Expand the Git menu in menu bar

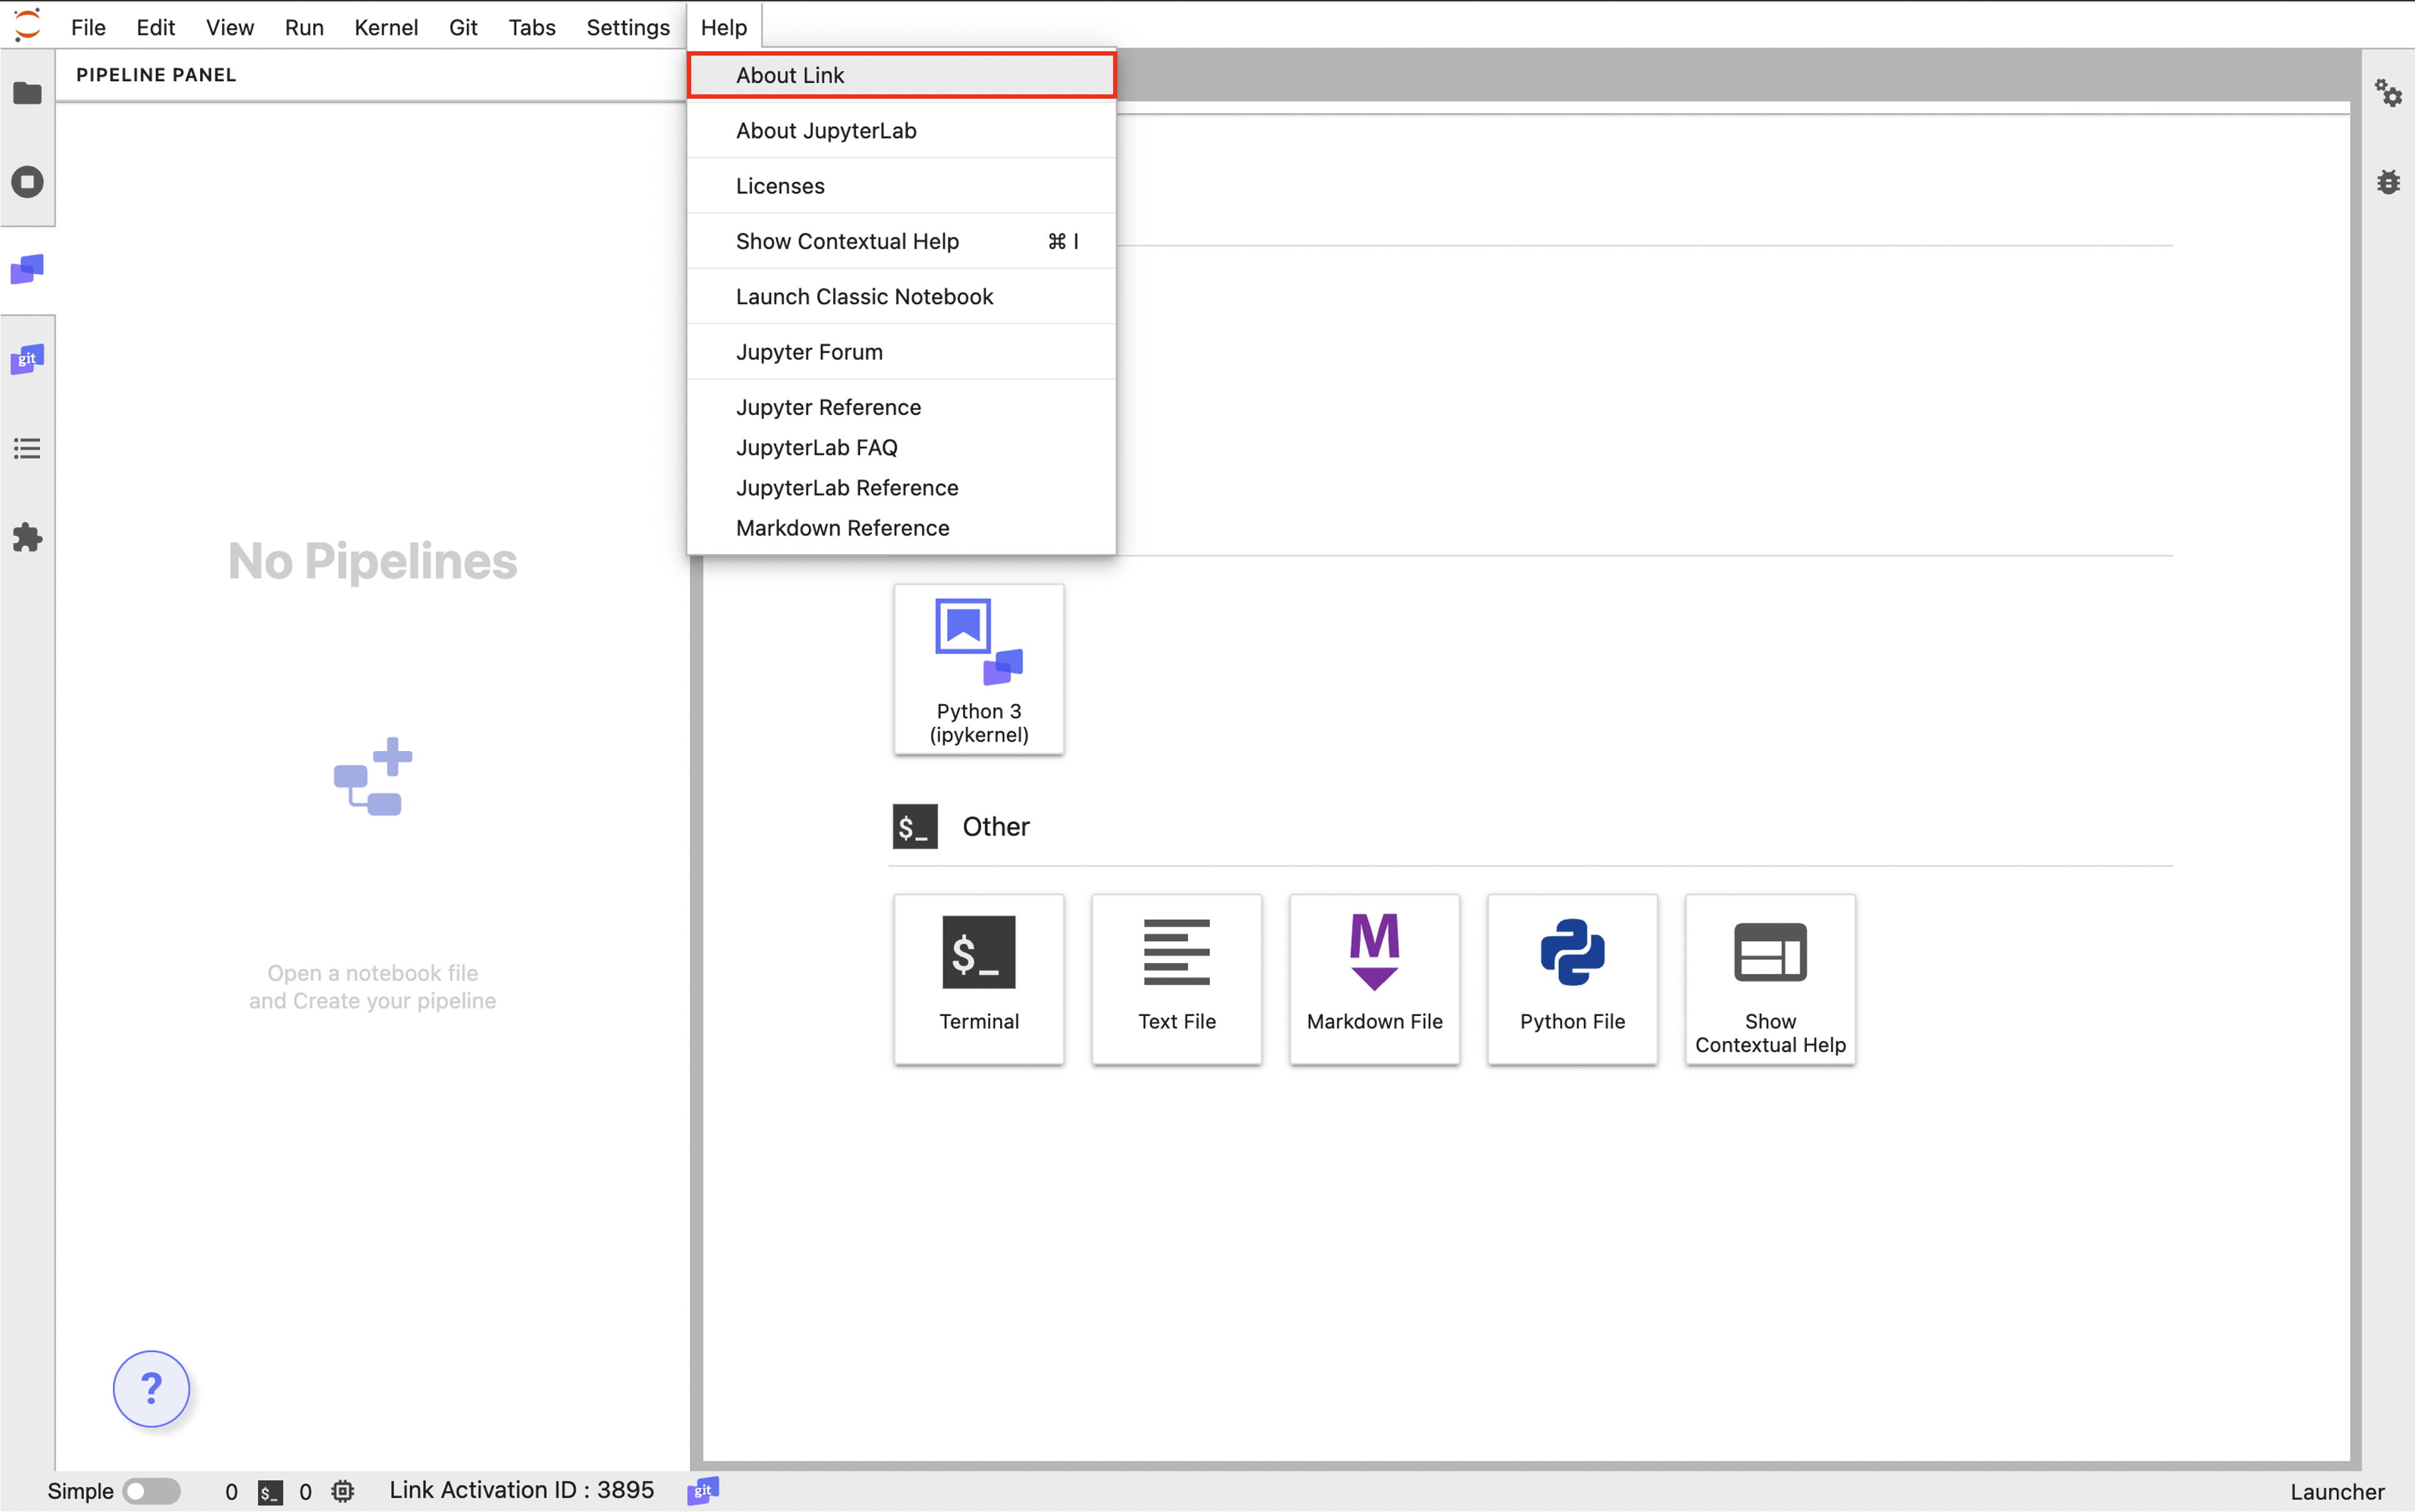click(x=462, y=27)
